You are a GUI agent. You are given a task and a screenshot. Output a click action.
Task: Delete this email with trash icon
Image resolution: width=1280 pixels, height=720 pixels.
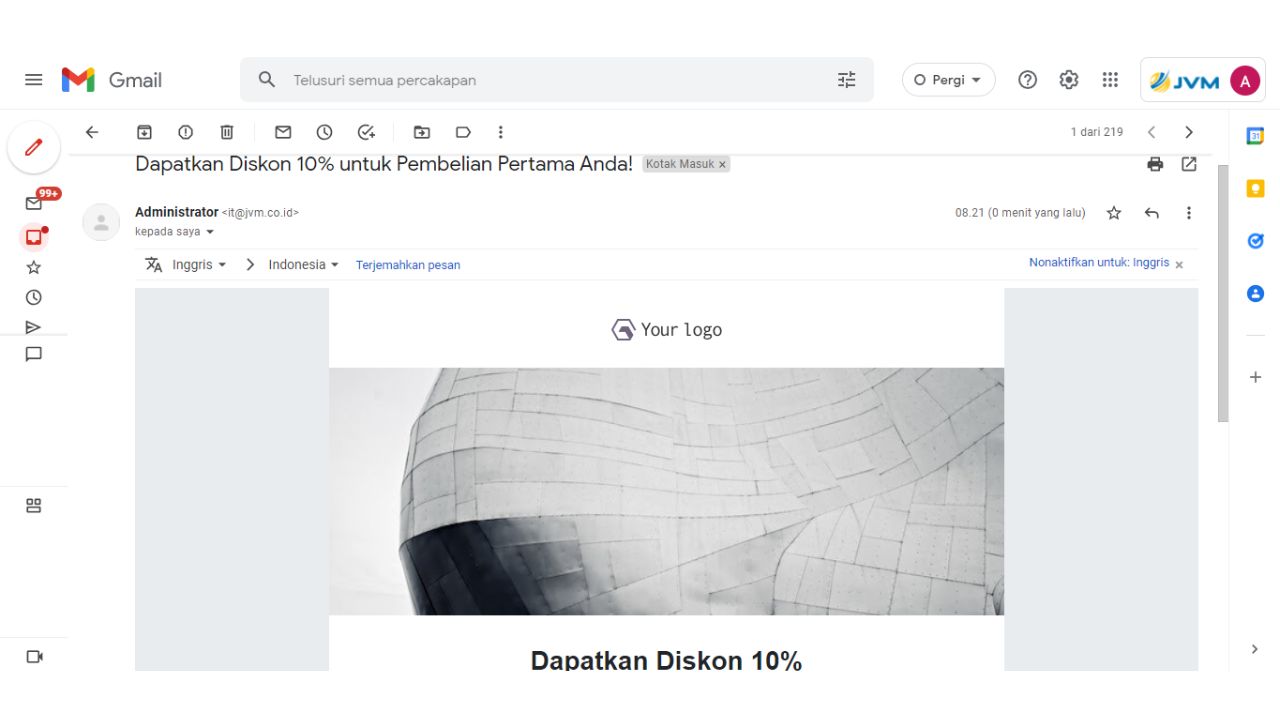pyautogui.click(x=227, y=132)
